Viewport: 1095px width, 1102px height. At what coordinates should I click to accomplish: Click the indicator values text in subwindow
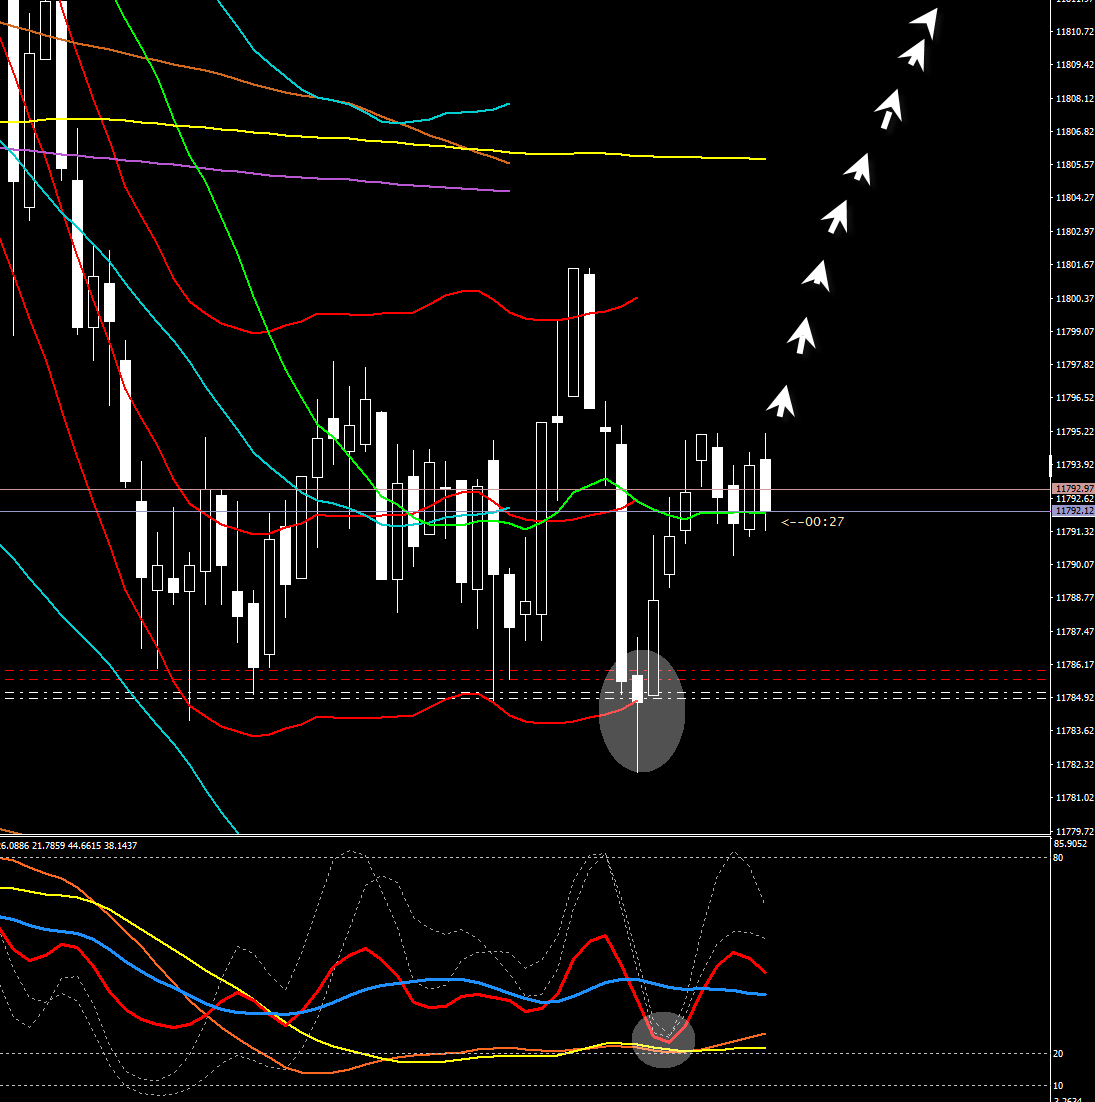[70, 846]
